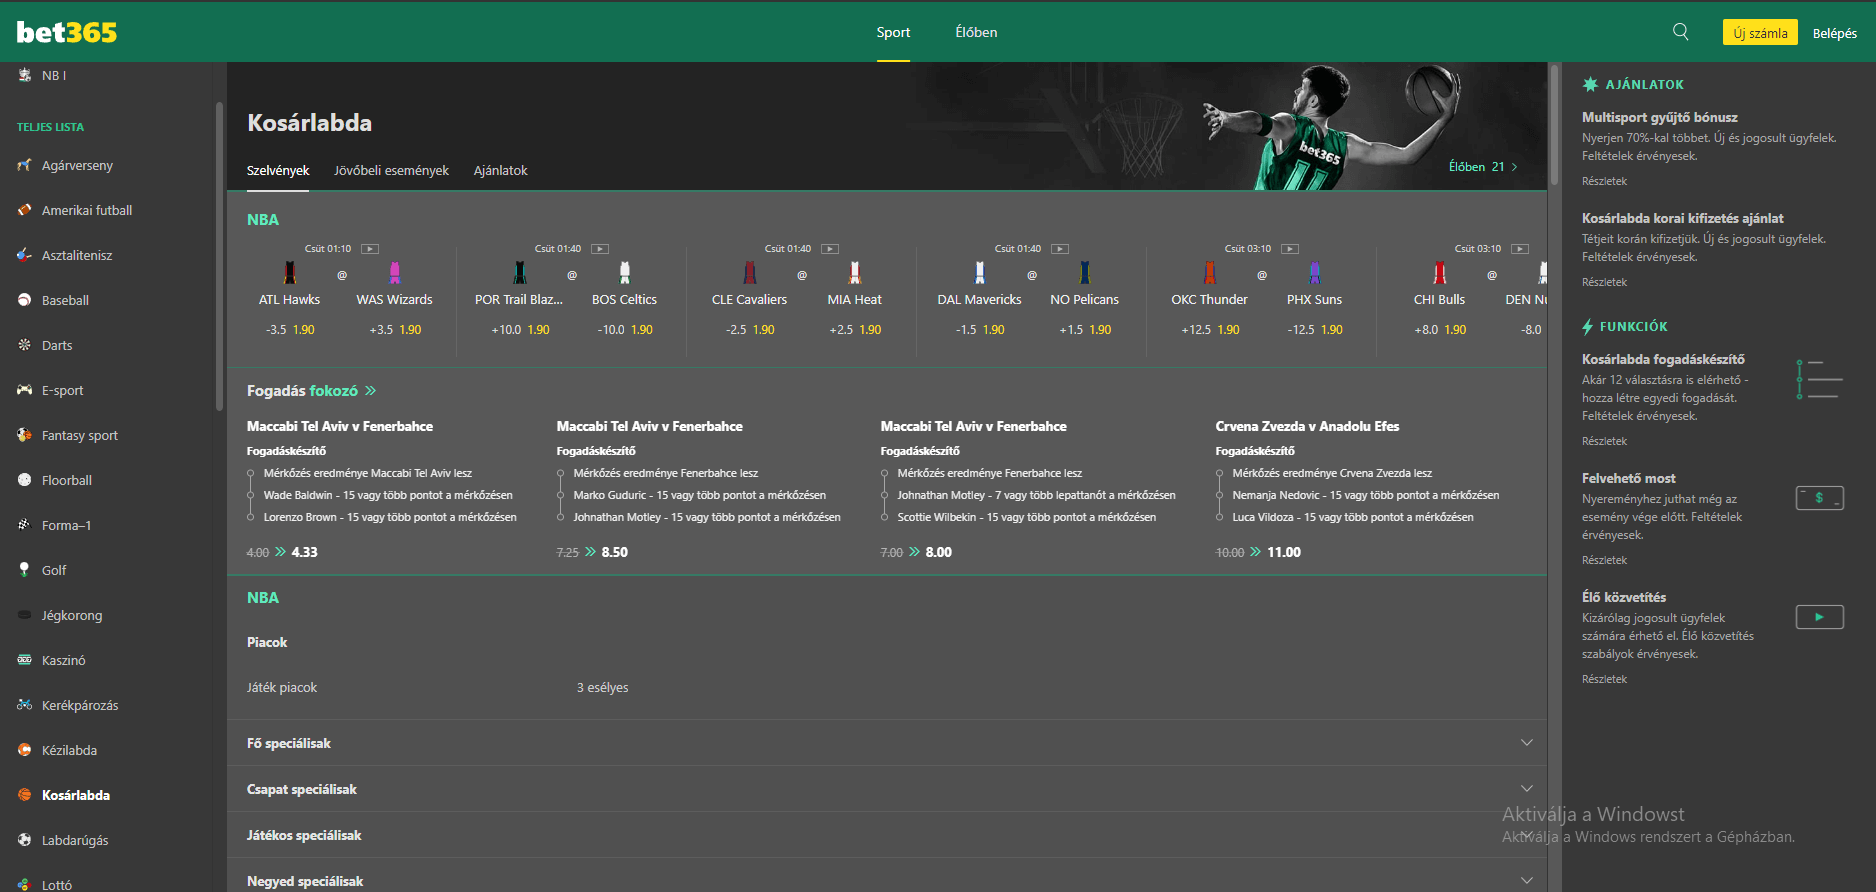Open Részletek under Multisport gyűjtő bónusz
This screenshot has height=892, width=1876.
click(x=1604, y=181)
